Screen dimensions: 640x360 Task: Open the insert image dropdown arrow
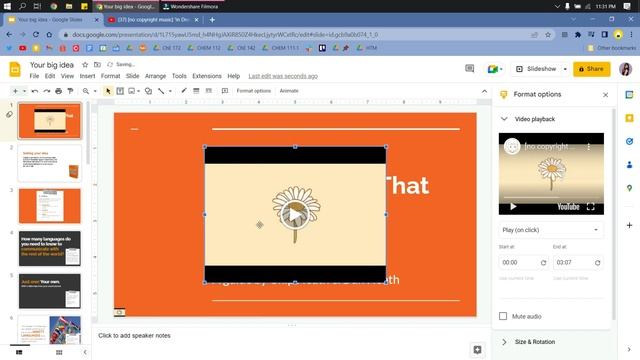pos(139,91)
